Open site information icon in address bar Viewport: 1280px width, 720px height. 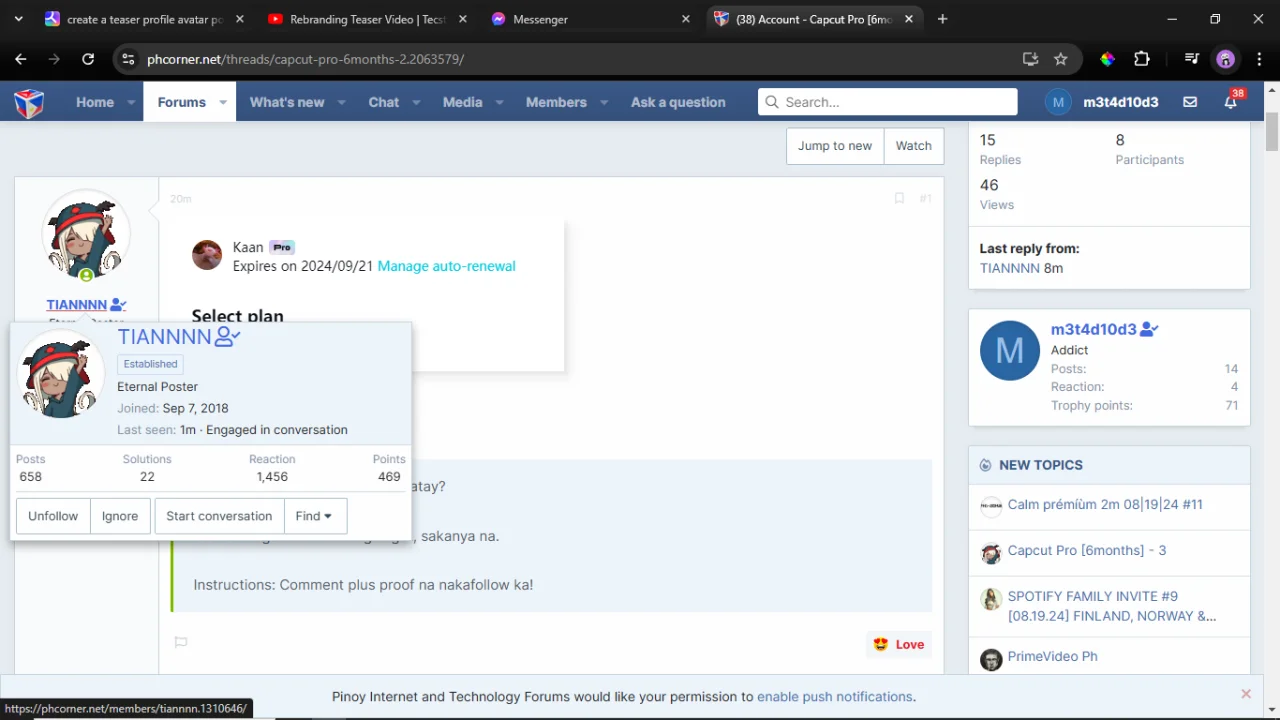tap(128, 59)
